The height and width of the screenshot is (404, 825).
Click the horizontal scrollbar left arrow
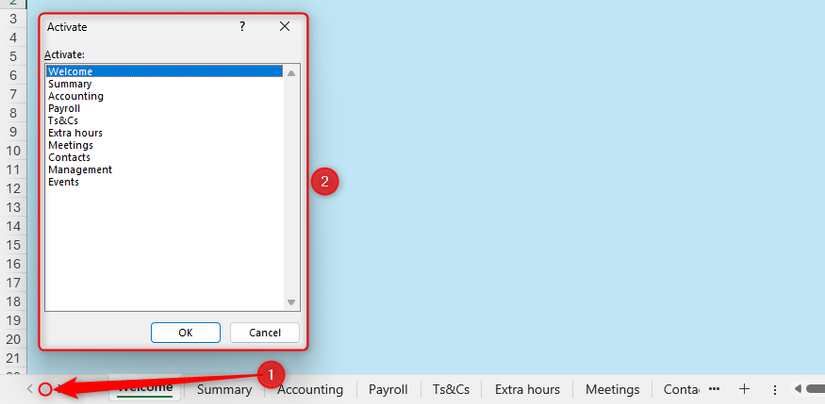coord(798,389)
